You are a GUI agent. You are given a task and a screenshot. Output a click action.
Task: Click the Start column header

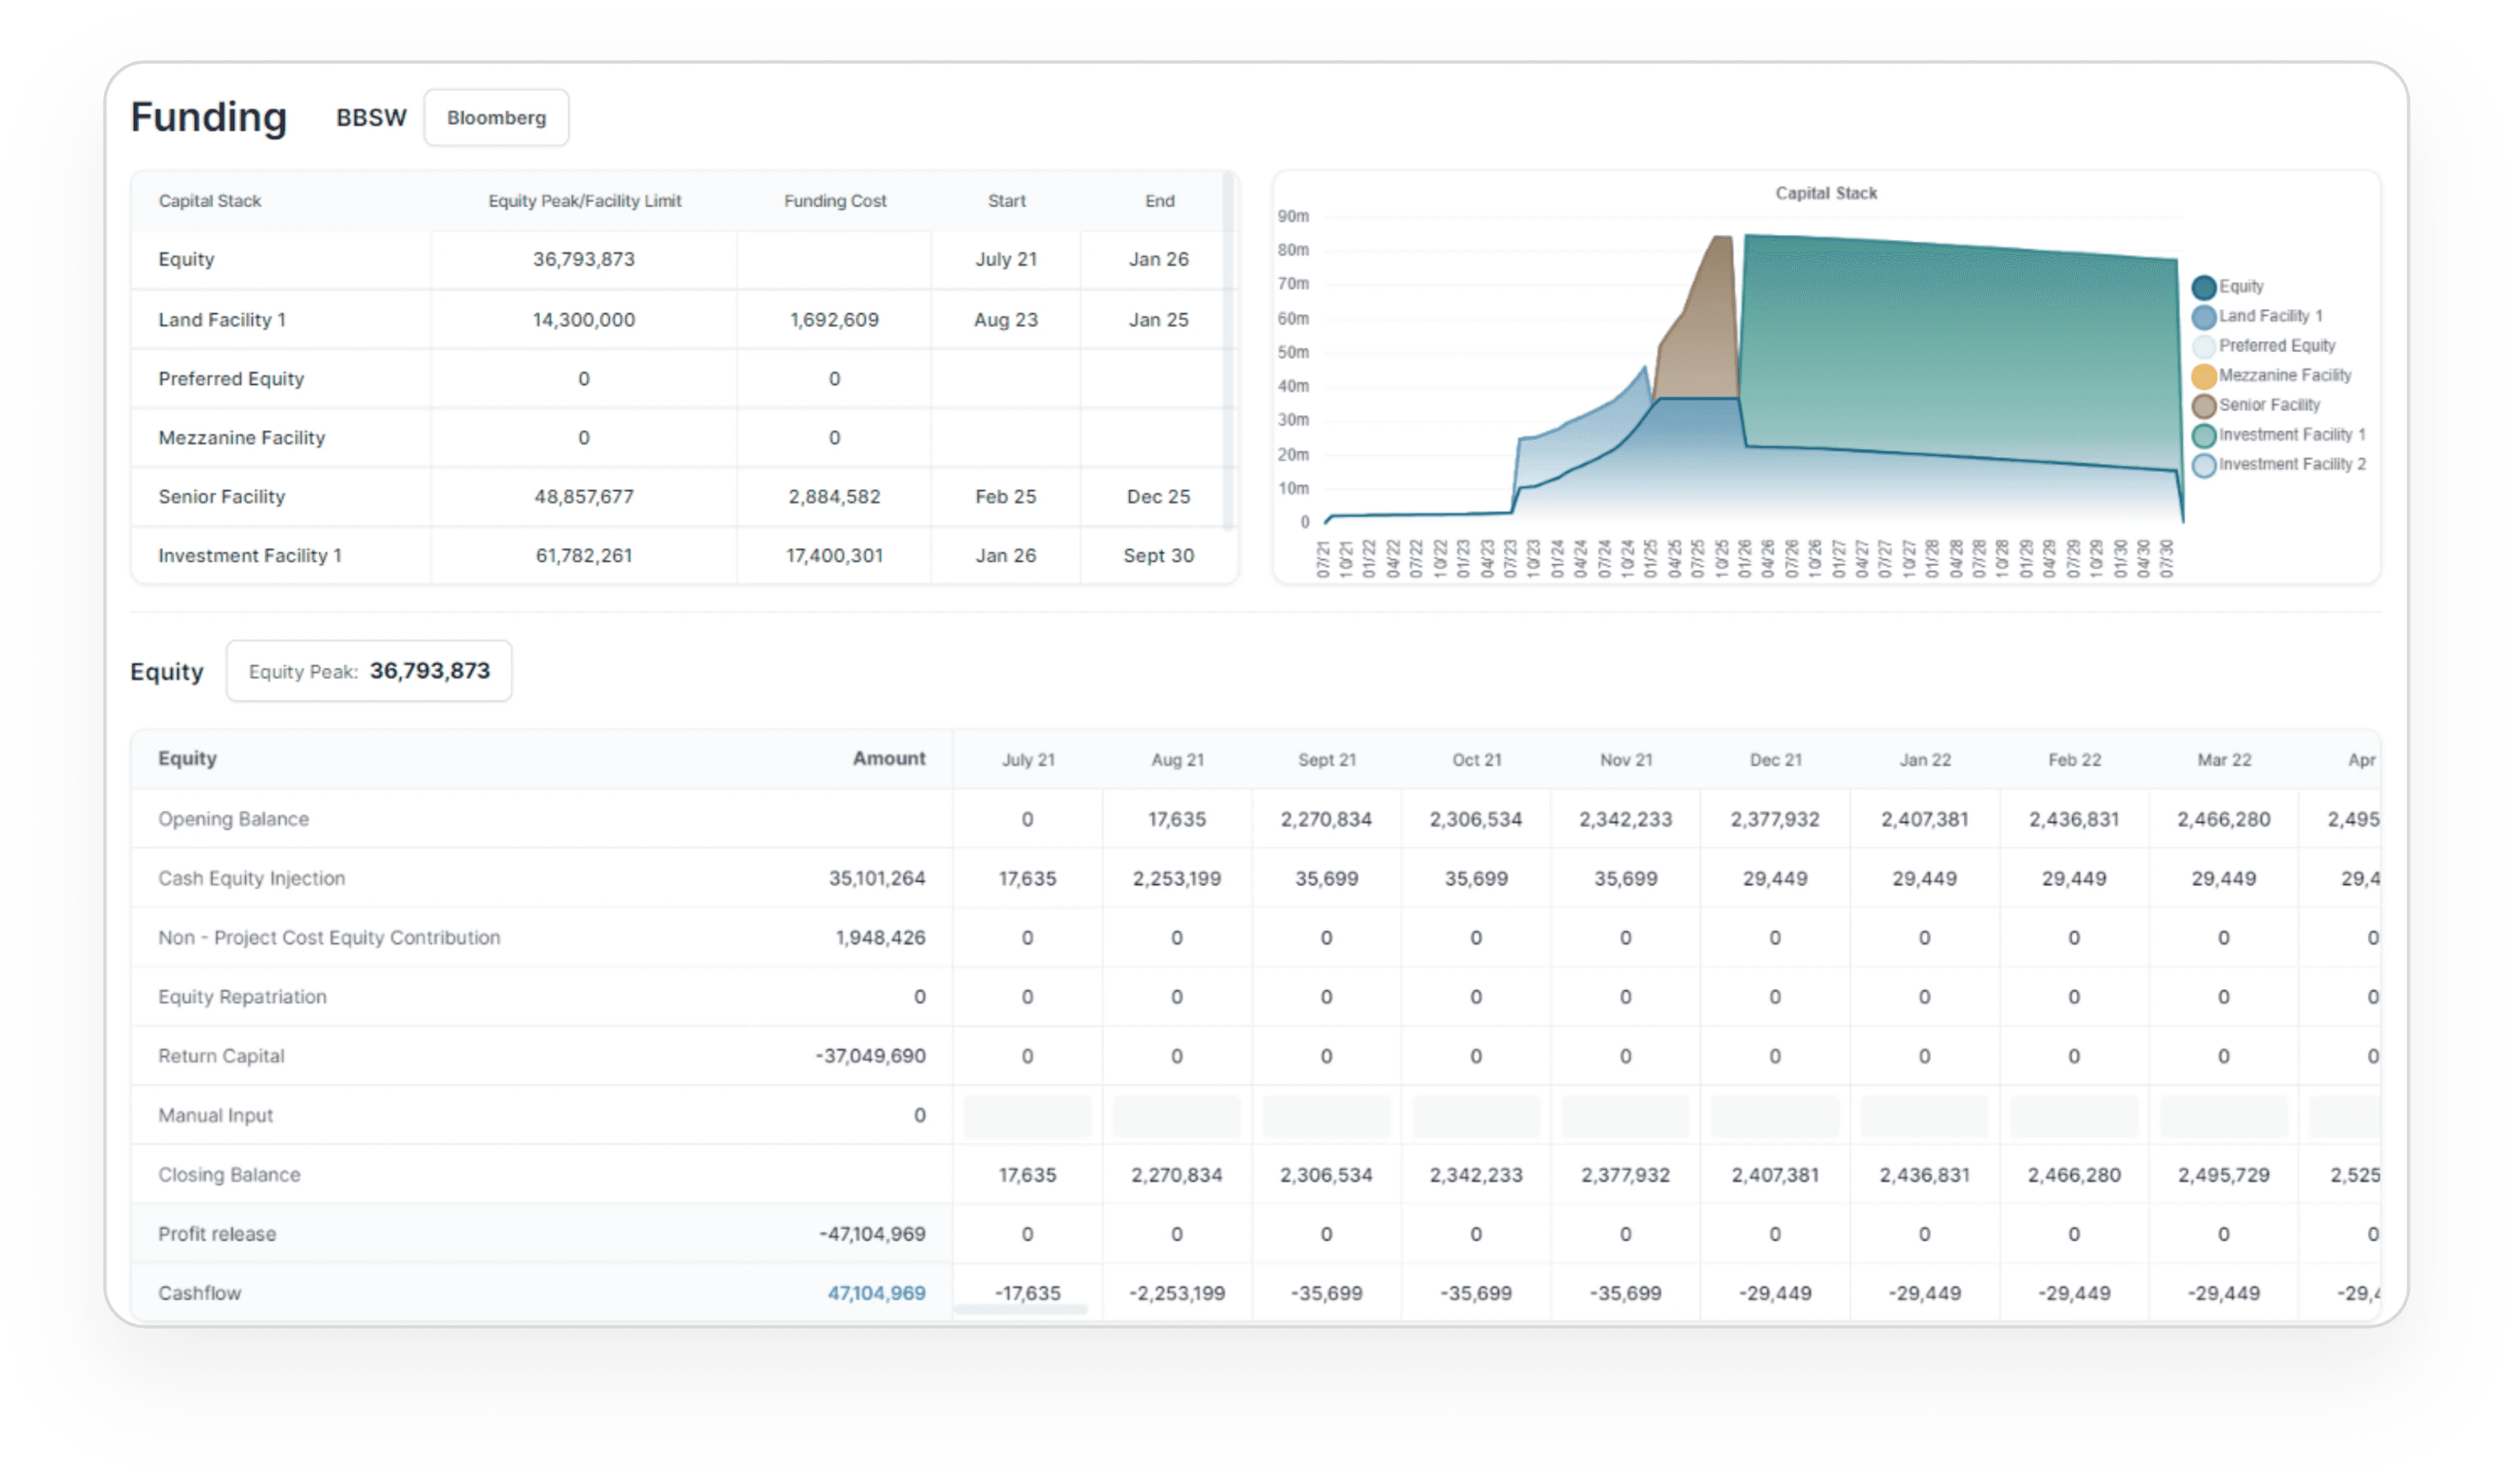[x=1007, y=201]
